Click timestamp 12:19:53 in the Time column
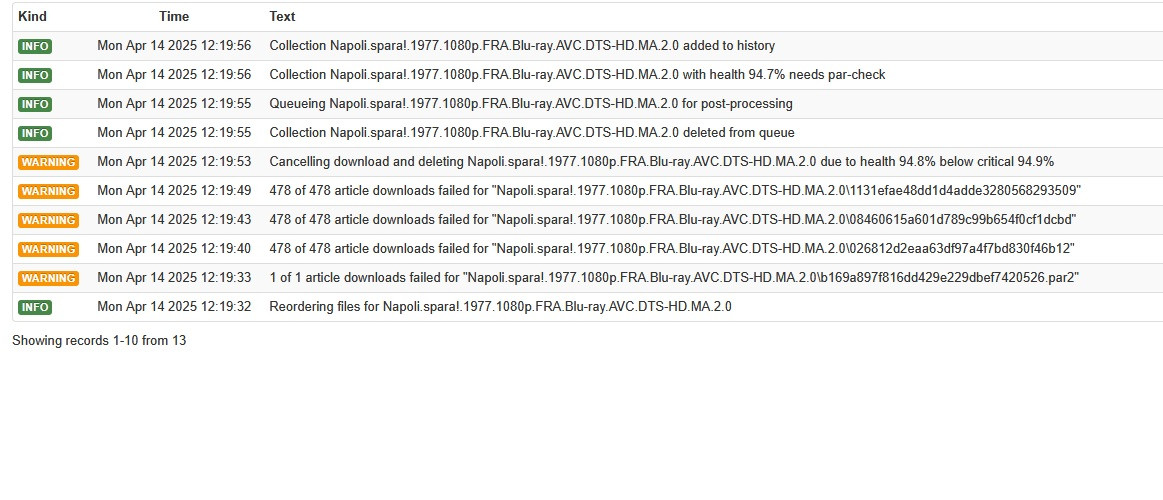This screenshot has height=500, width=1163. [174, 162]
